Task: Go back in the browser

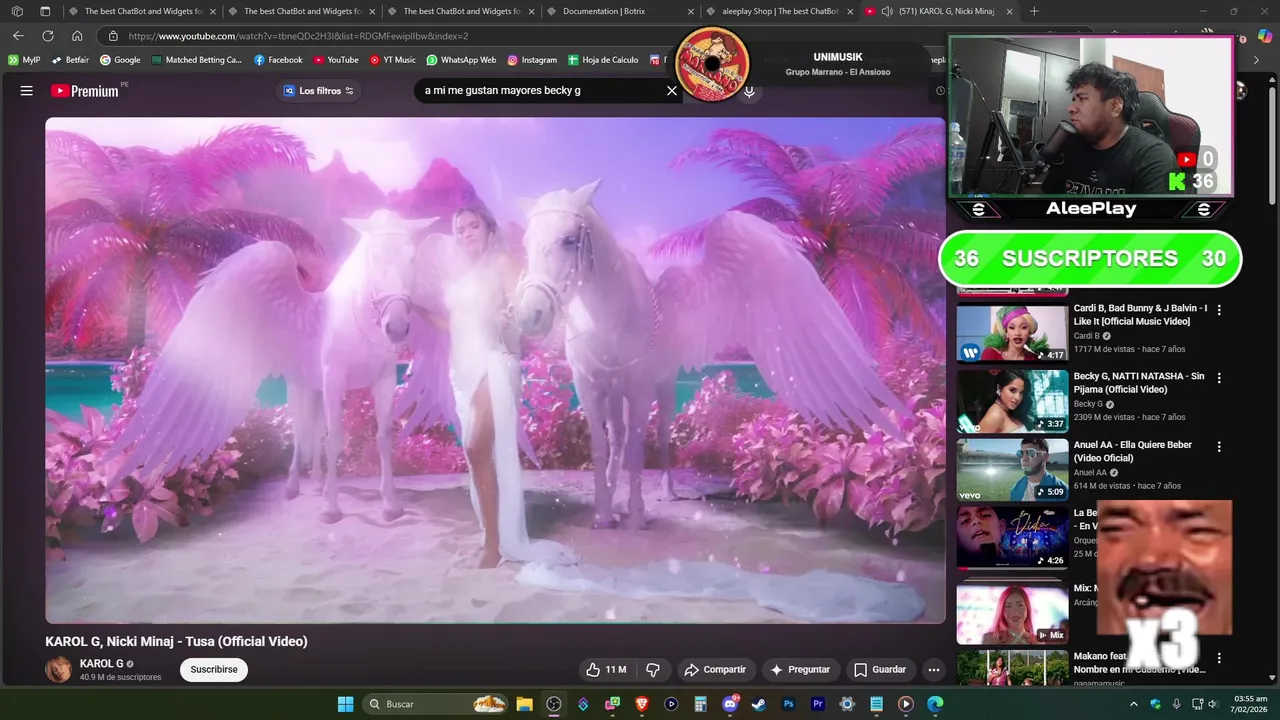Action: (x=18, y=36)
